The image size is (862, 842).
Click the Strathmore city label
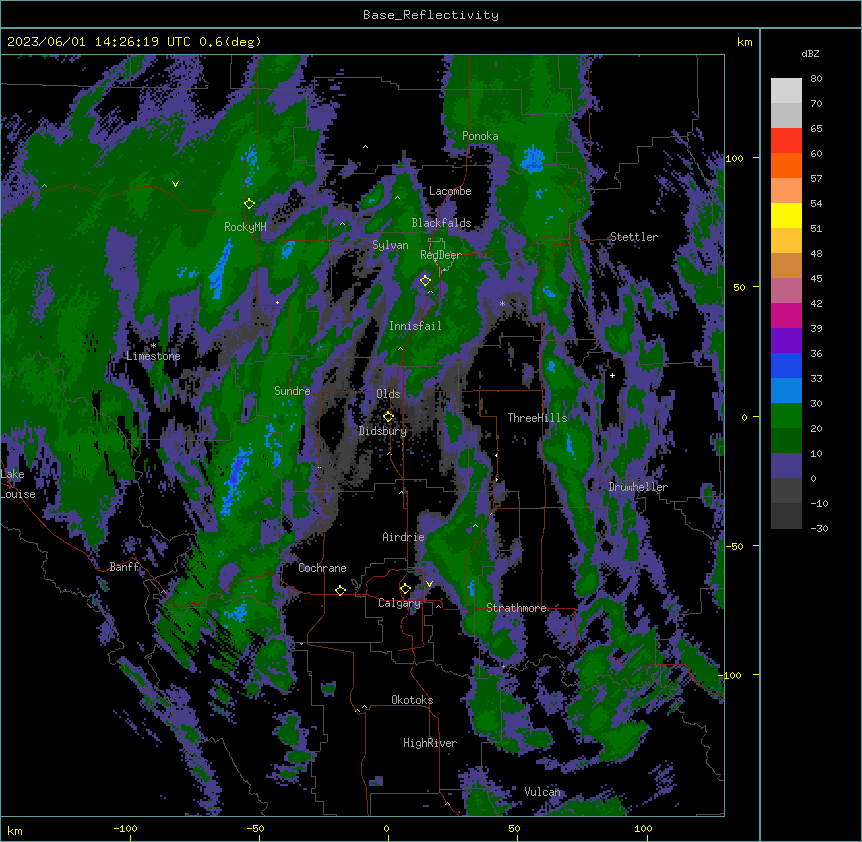click(516, 608)
